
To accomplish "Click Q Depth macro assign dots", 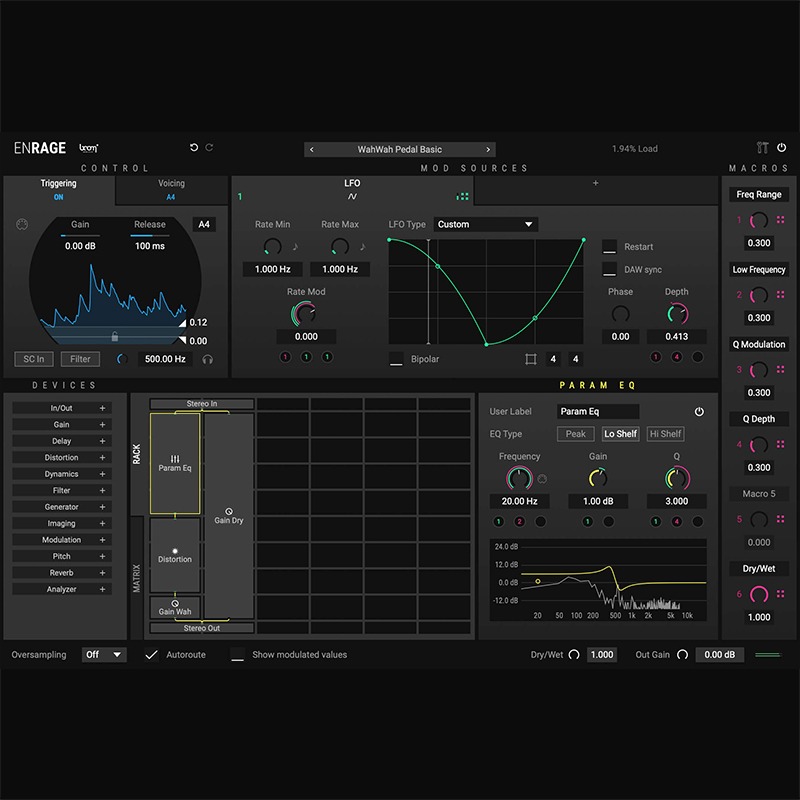I will click(780, 444).
